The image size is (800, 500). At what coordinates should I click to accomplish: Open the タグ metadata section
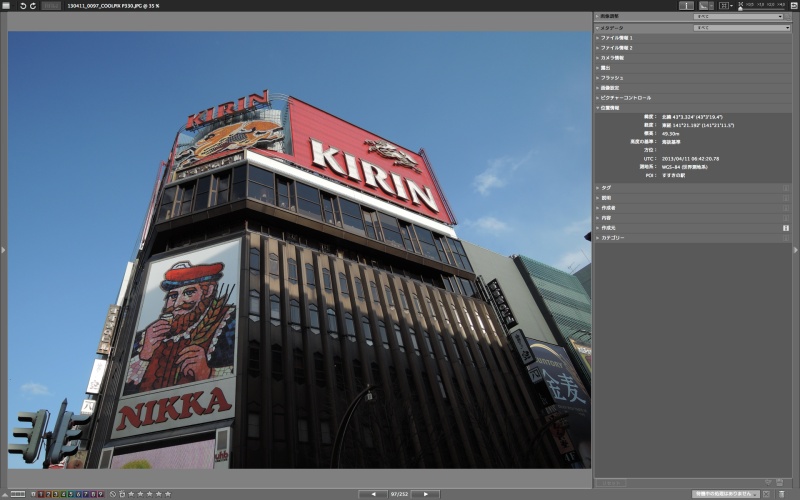[x=606, y=187]
